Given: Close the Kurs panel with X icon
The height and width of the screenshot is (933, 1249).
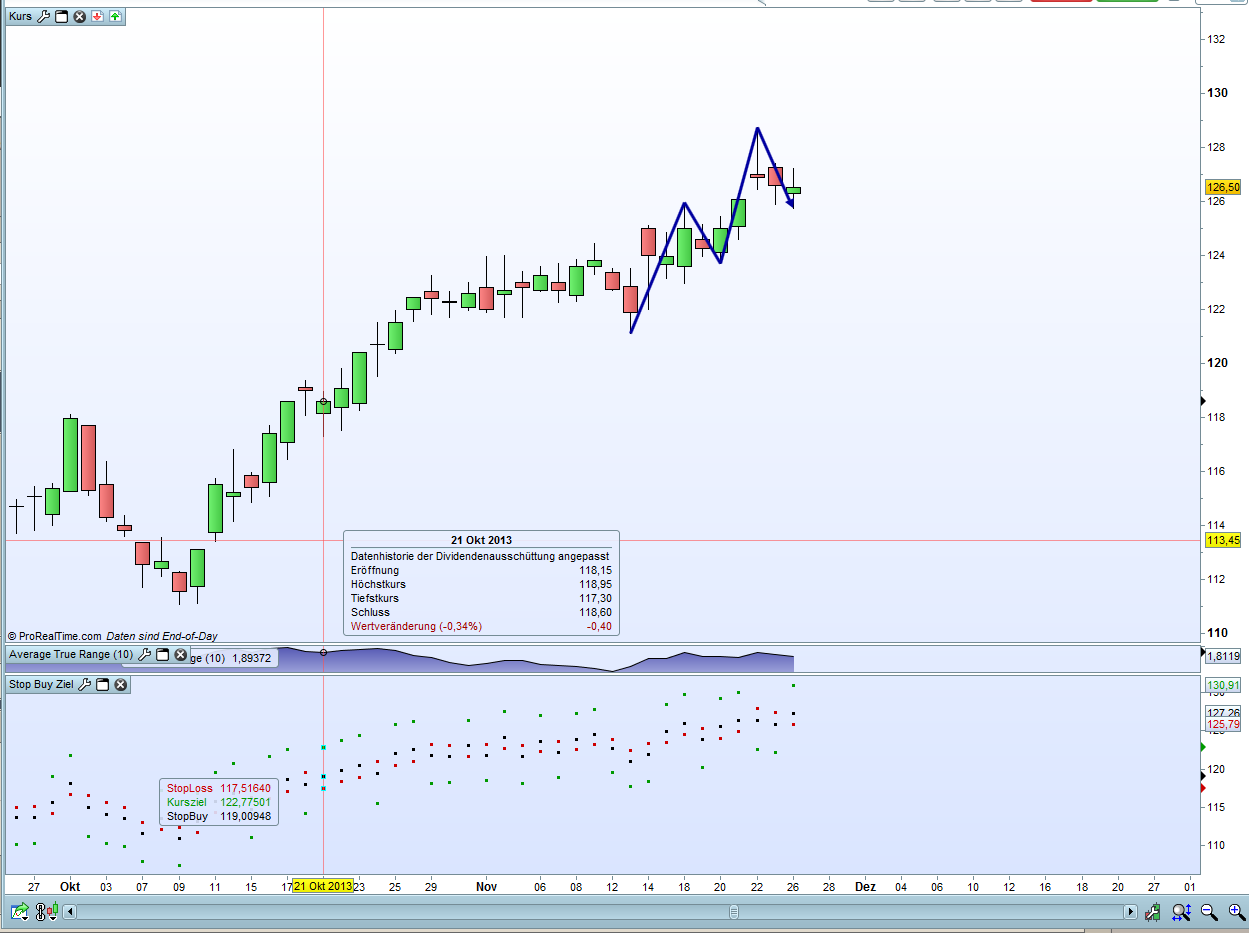Looking at the screenshot, I should [x=79, y=17].
